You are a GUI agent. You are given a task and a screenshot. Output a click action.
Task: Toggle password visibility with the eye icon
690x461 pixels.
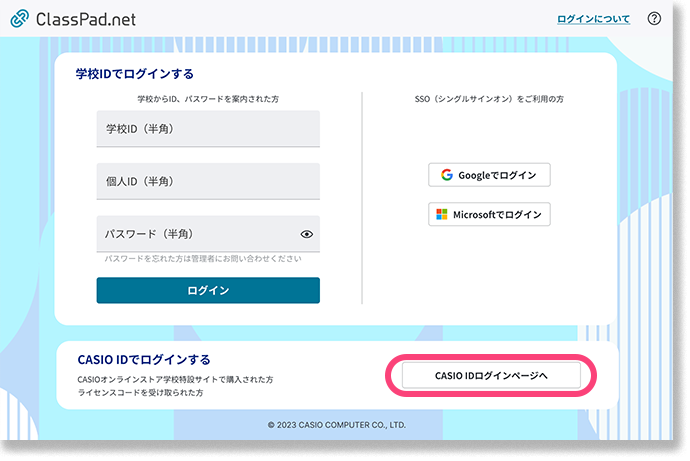pos(307,234)
